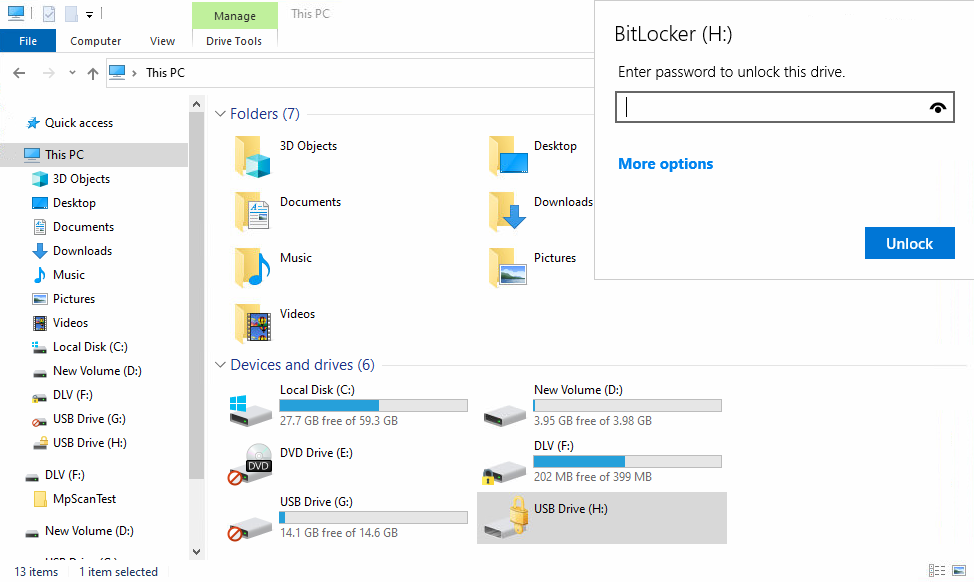Click the sidebar USB Drive (H:) lock icon
The height and width of the screenshot is (582, 974).
[40, 443]
